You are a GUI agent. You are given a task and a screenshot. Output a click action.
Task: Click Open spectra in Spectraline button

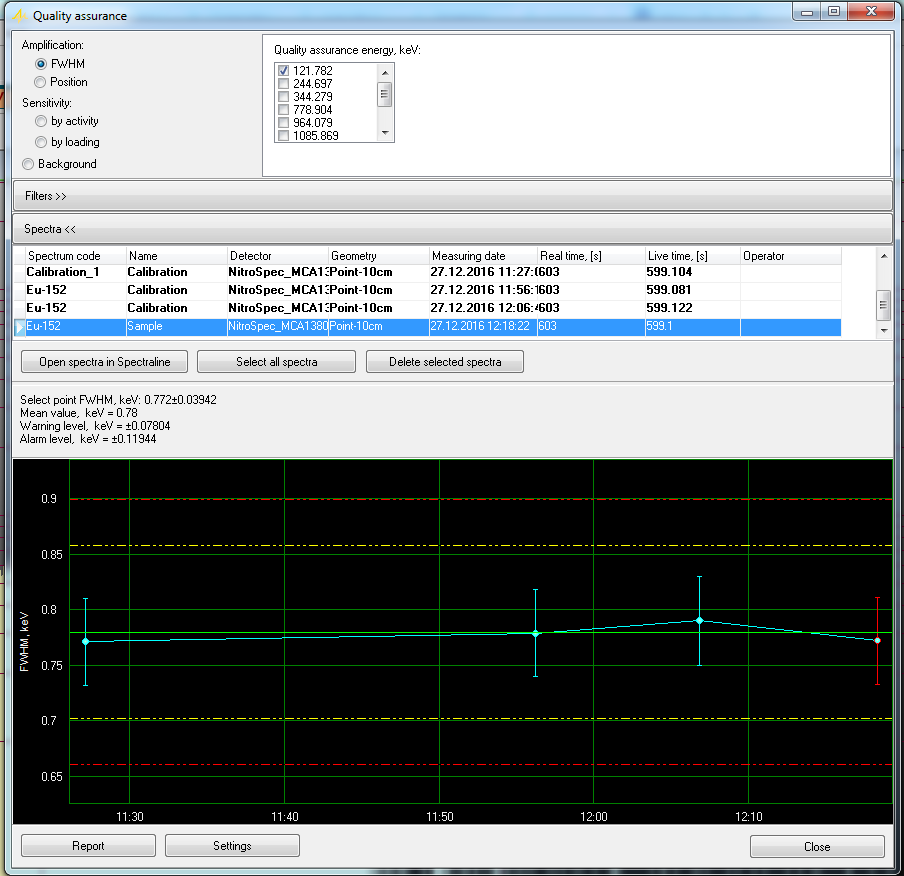pyautogui.click(x=104, y=362)
